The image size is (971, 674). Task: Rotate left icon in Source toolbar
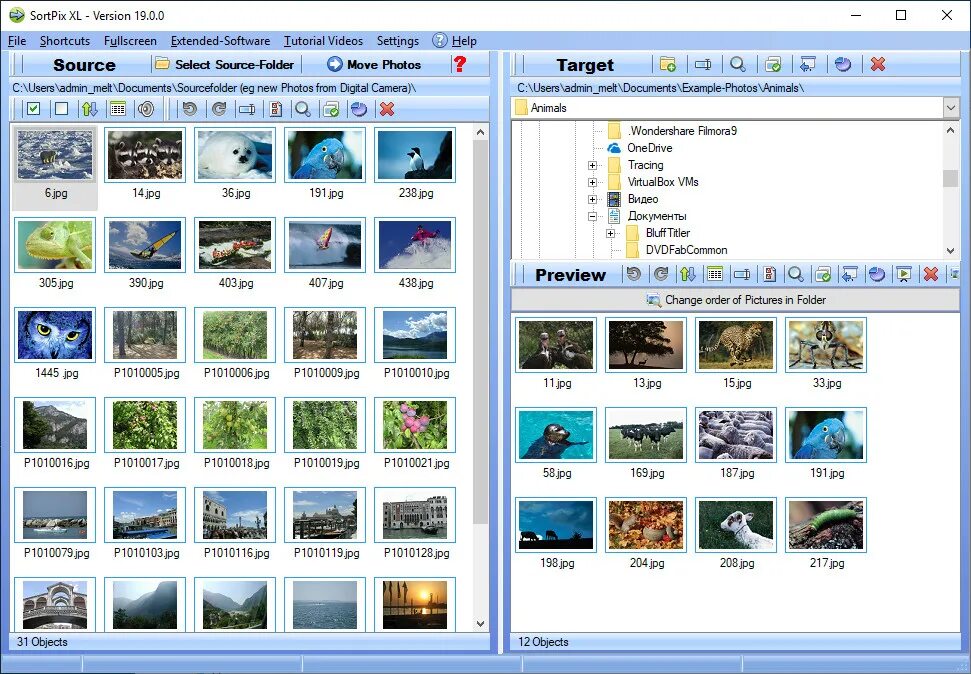(190, 109)
